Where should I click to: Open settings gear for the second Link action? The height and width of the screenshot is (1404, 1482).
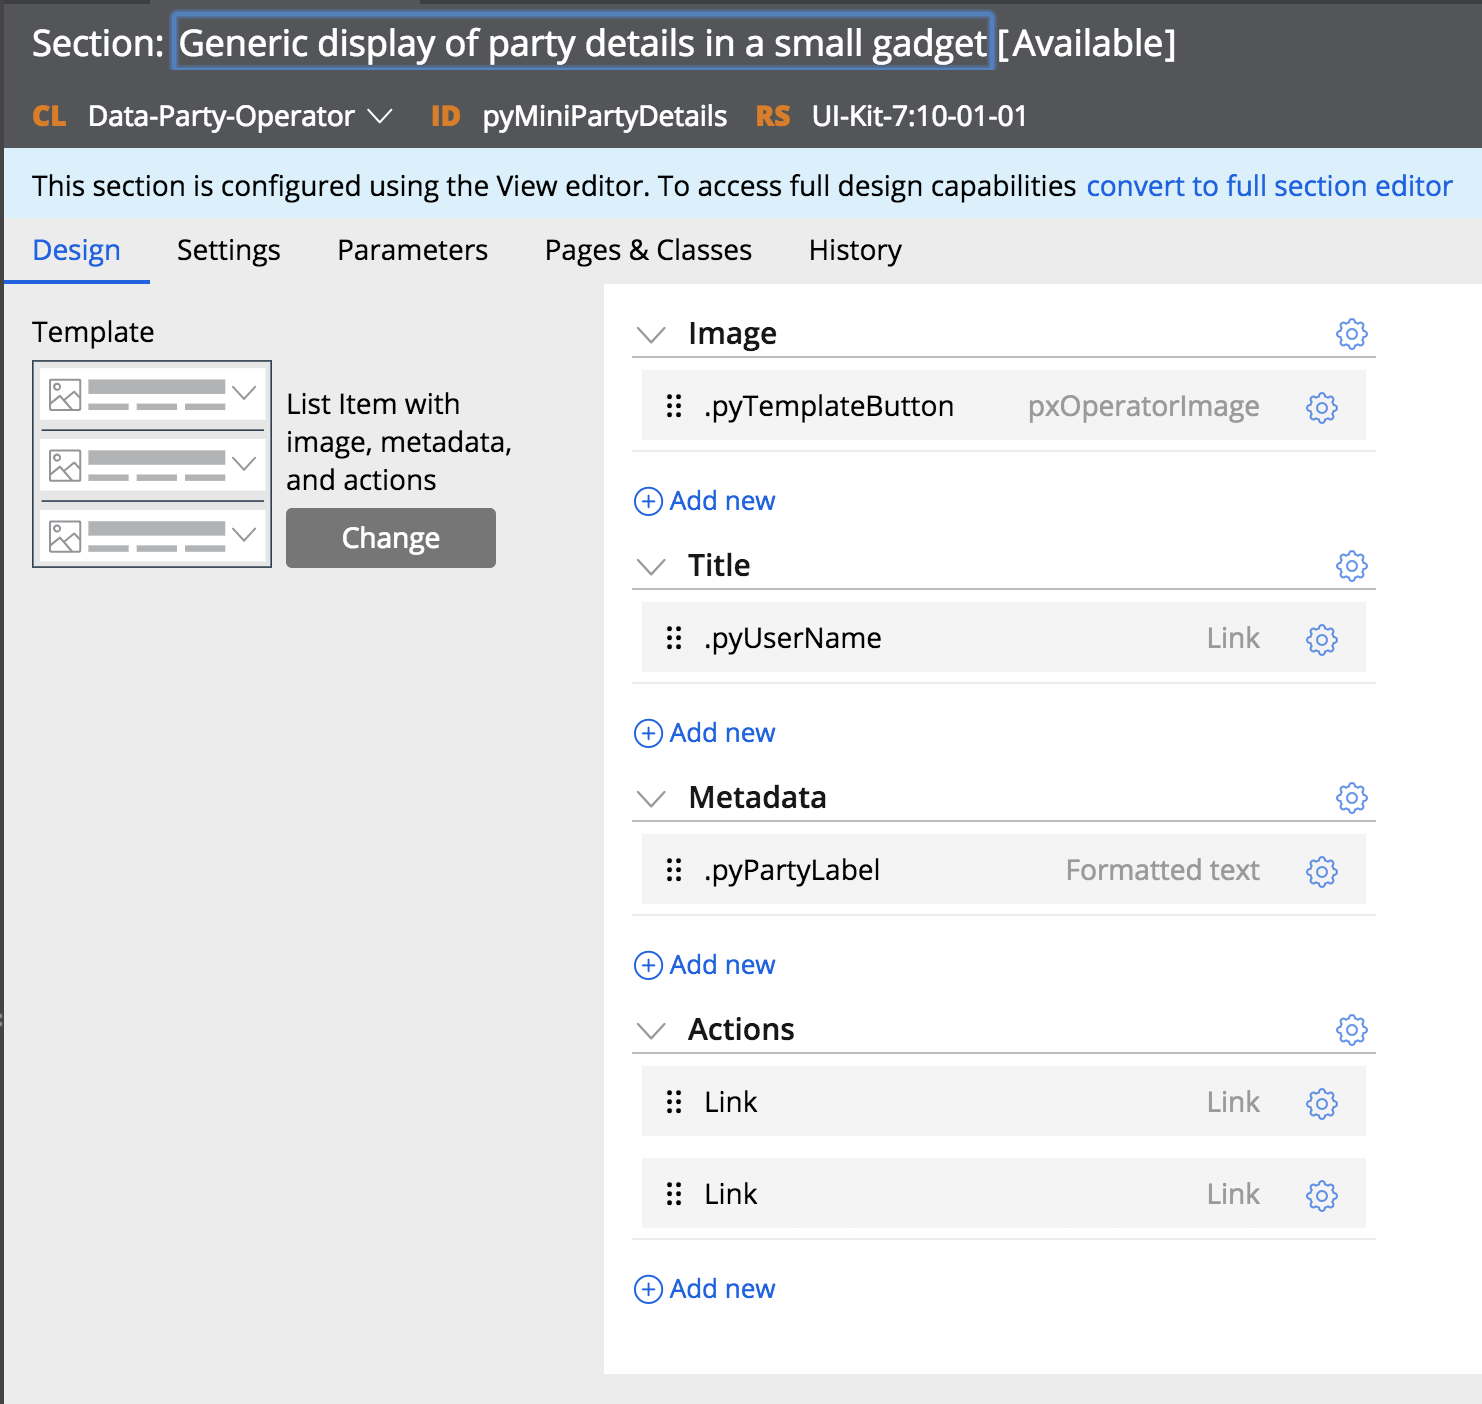pyautogui.click(x=1321, y=1194)
